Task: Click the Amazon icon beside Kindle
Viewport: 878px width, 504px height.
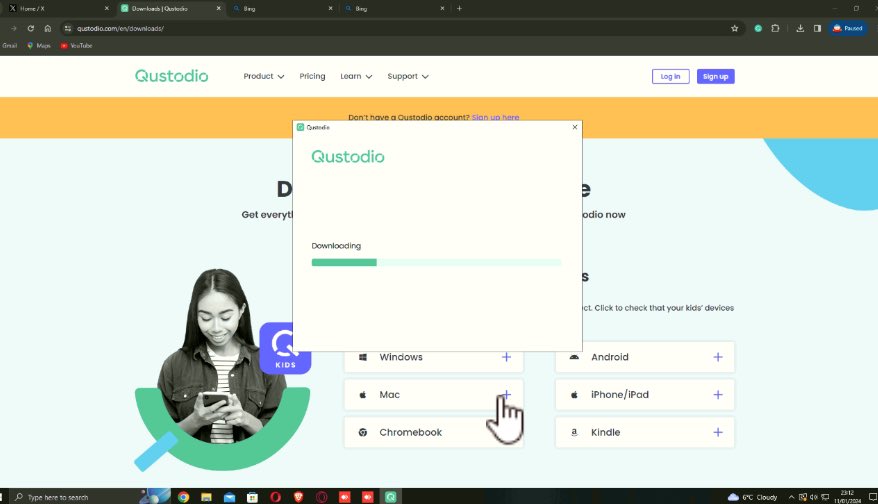Action: [574, 432]
